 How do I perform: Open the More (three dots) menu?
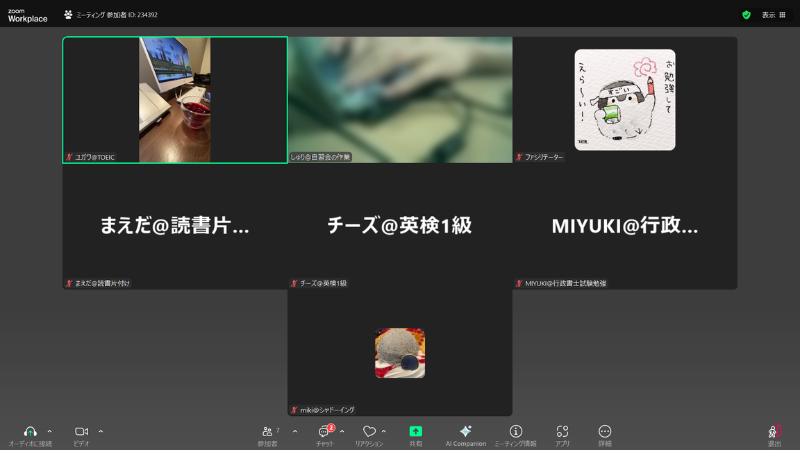(605, 432)
